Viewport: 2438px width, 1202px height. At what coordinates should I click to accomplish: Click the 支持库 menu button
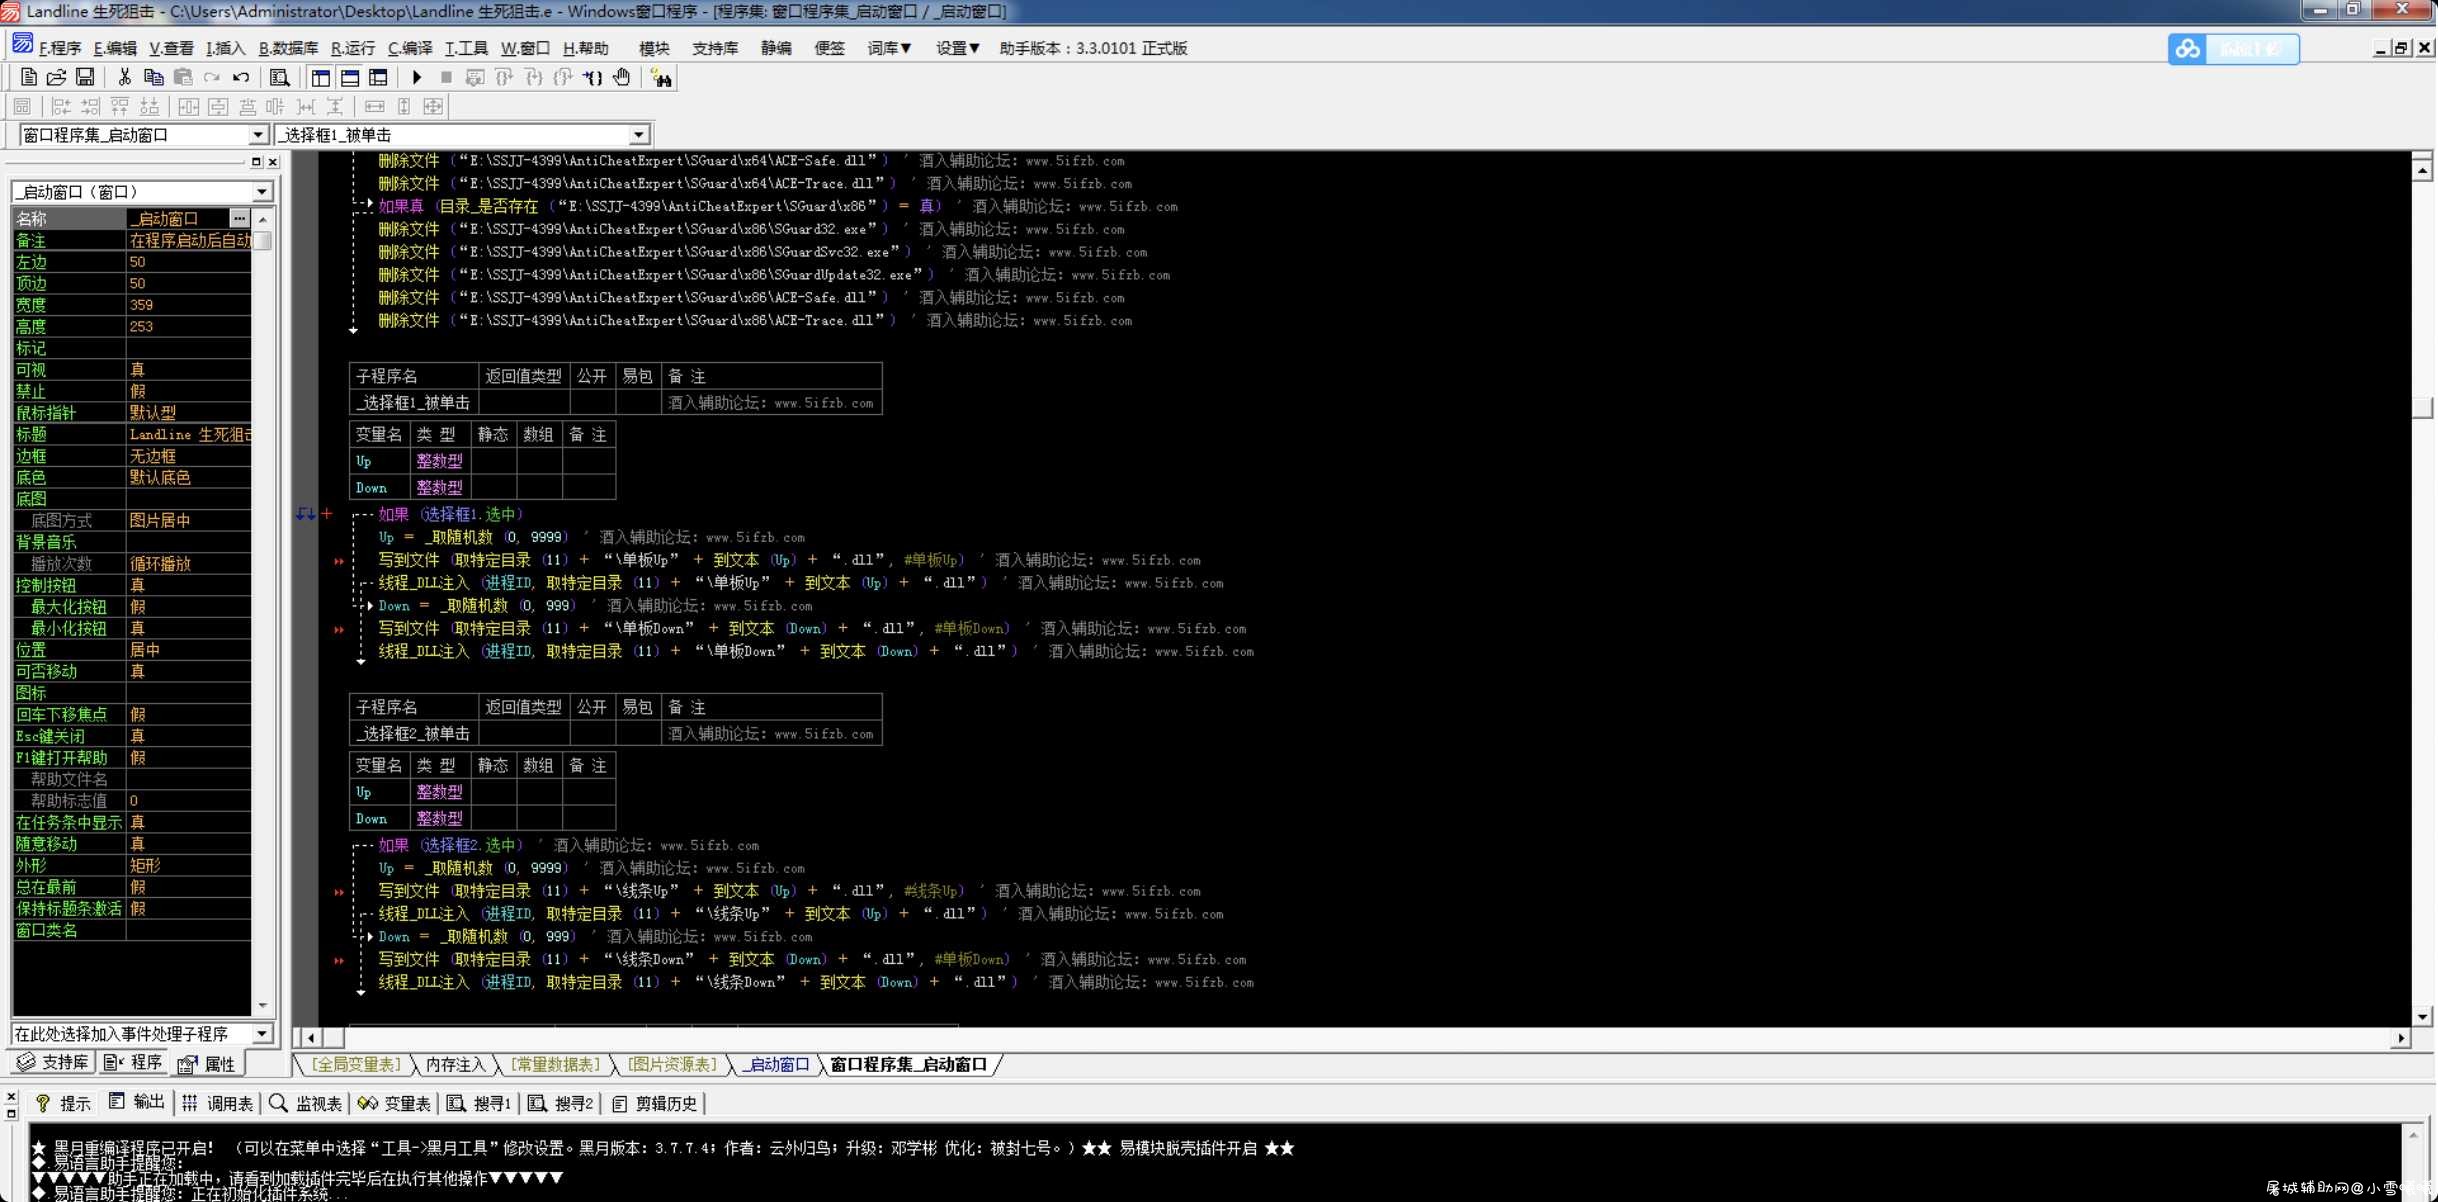(x=715, y=48)
